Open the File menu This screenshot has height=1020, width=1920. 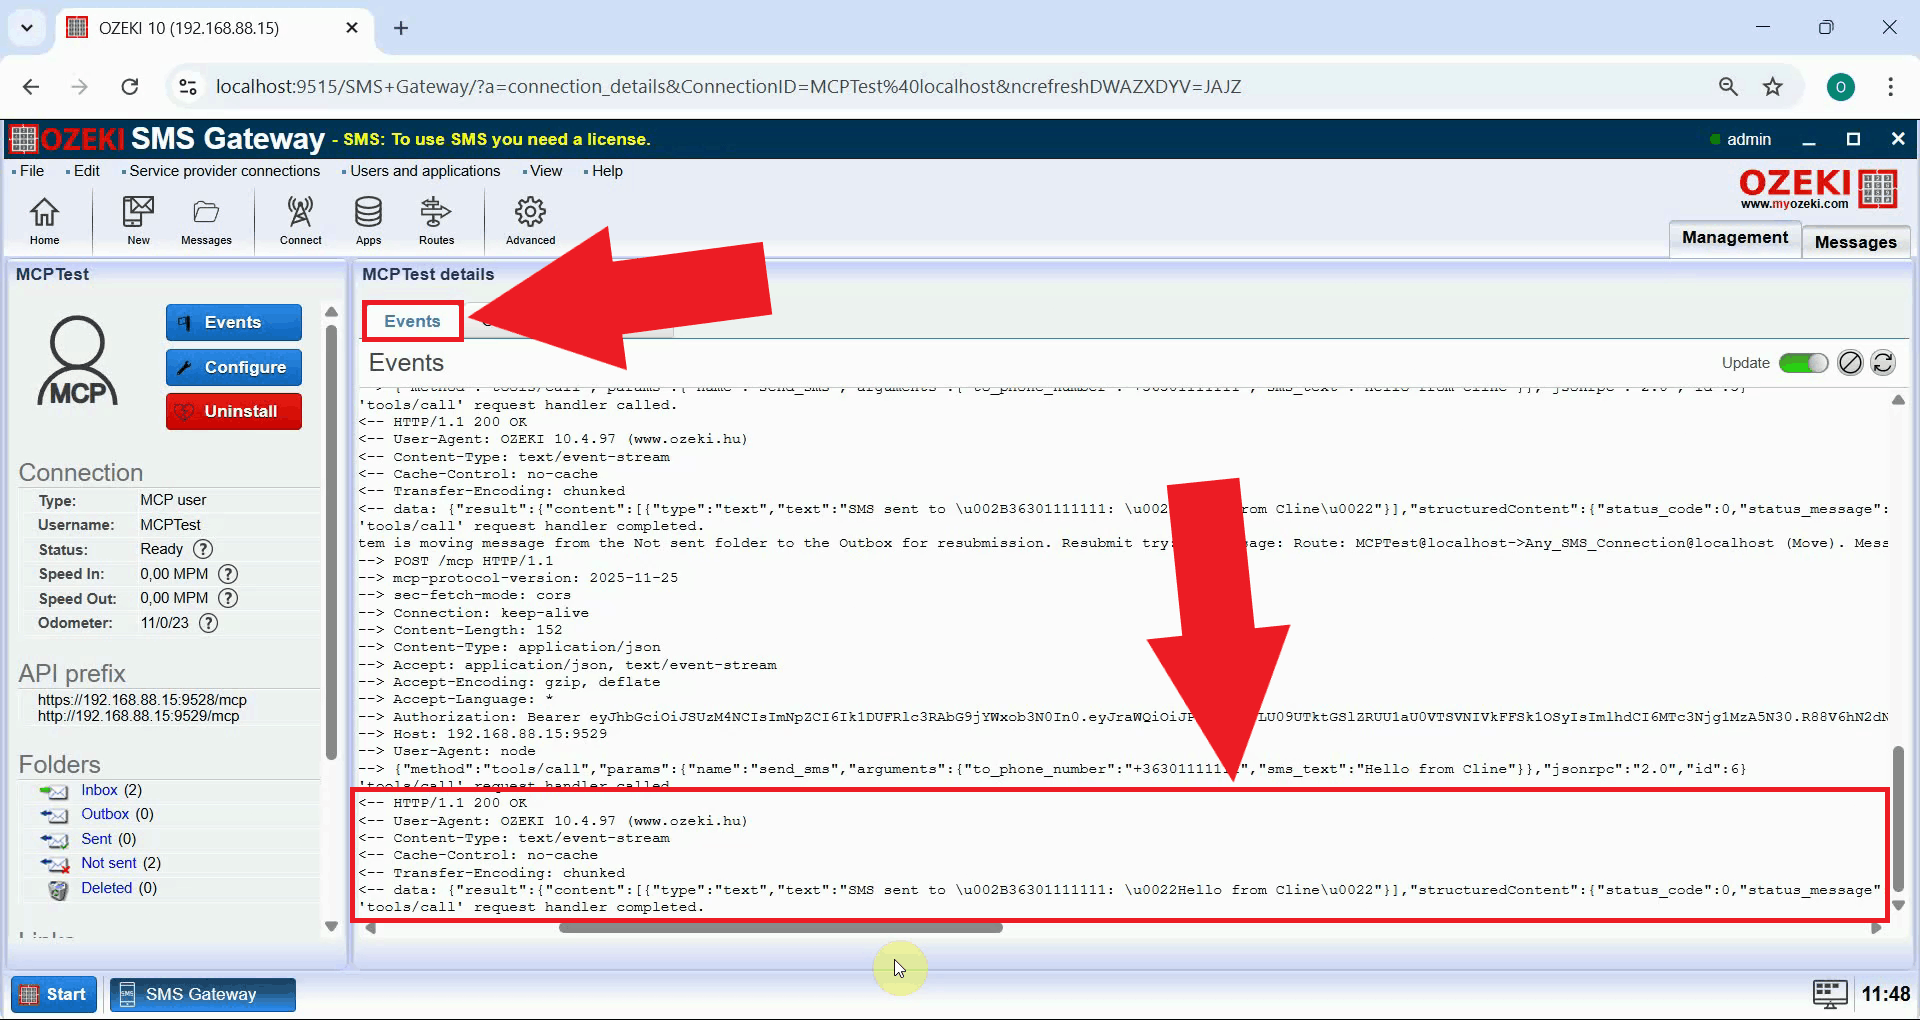coord(32,171)
